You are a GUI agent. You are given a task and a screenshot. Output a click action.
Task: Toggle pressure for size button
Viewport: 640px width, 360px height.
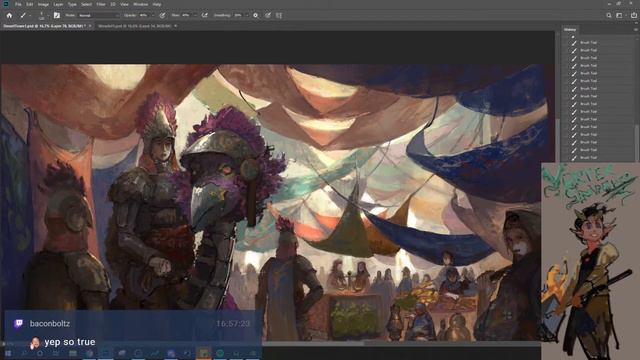(x=268, y=16)
